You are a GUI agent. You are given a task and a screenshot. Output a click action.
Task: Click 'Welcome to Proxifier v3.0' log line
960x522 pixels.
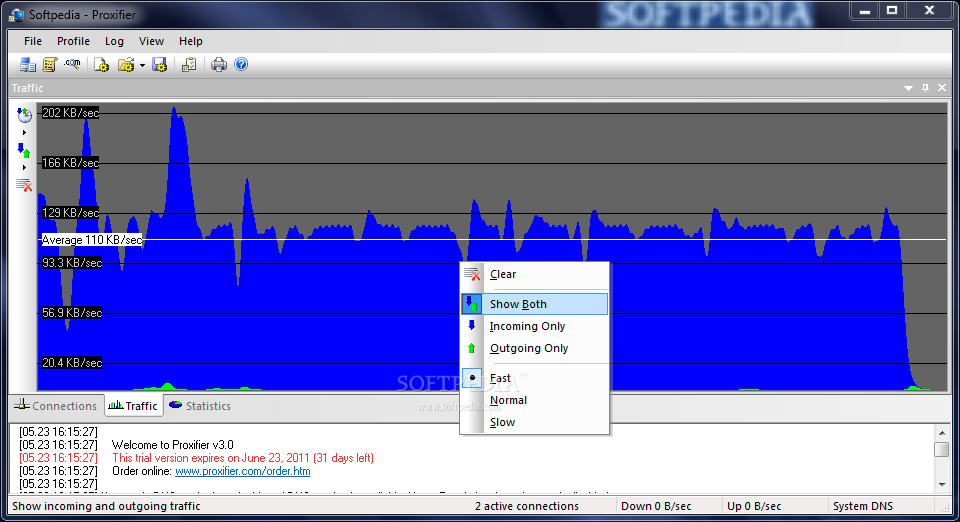pos(172,445)
